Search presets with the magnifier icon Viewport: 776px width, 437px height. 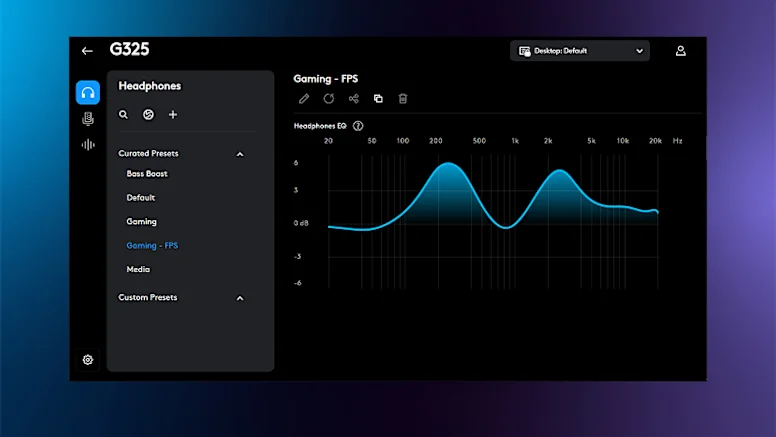(124, 115)
